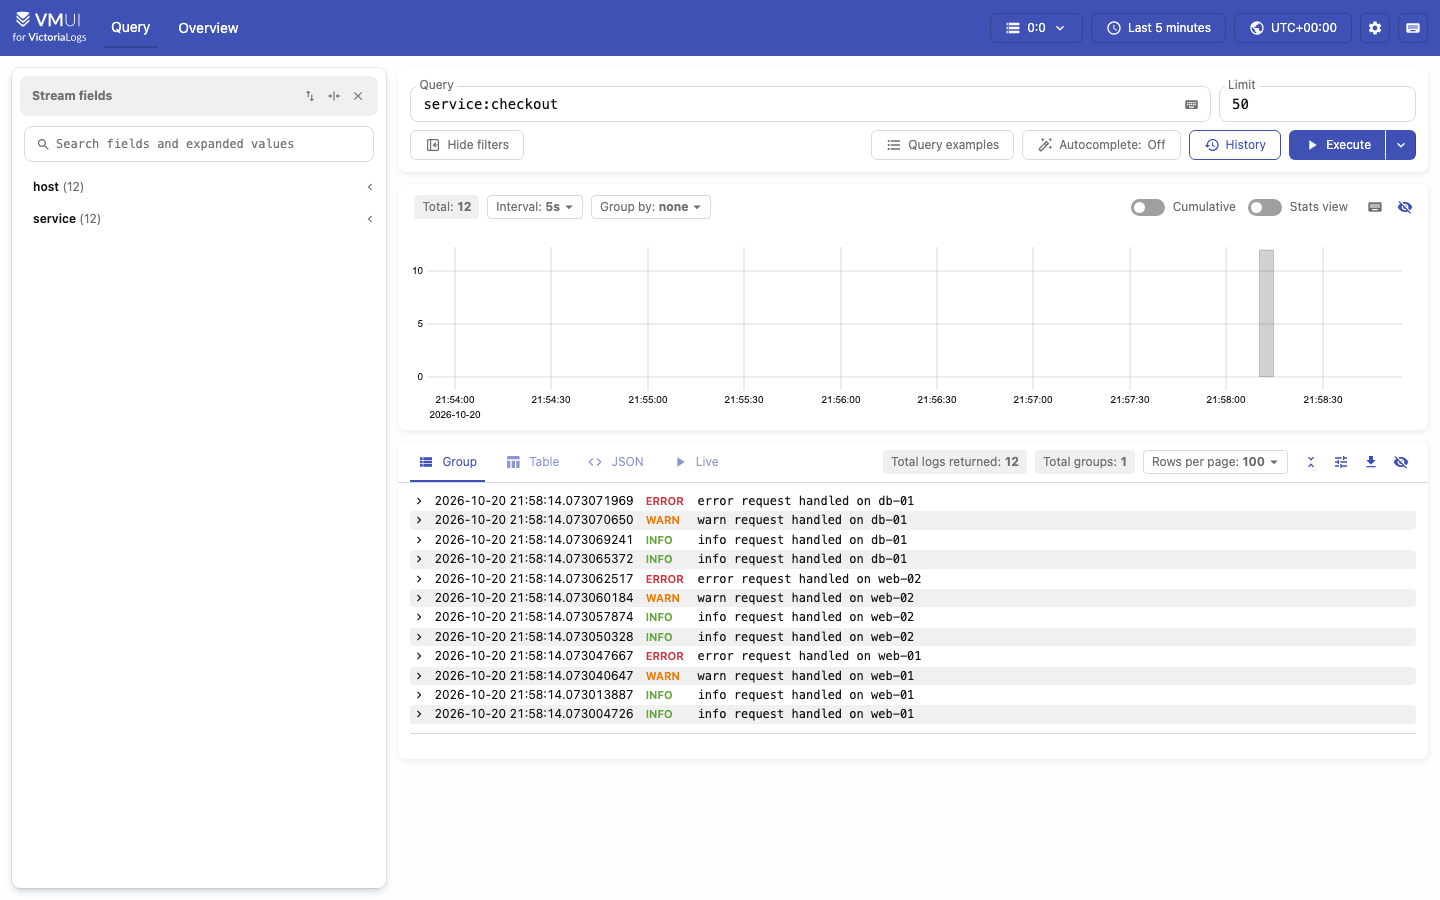Focus the Limit input field

click(x=1317, y=104)
